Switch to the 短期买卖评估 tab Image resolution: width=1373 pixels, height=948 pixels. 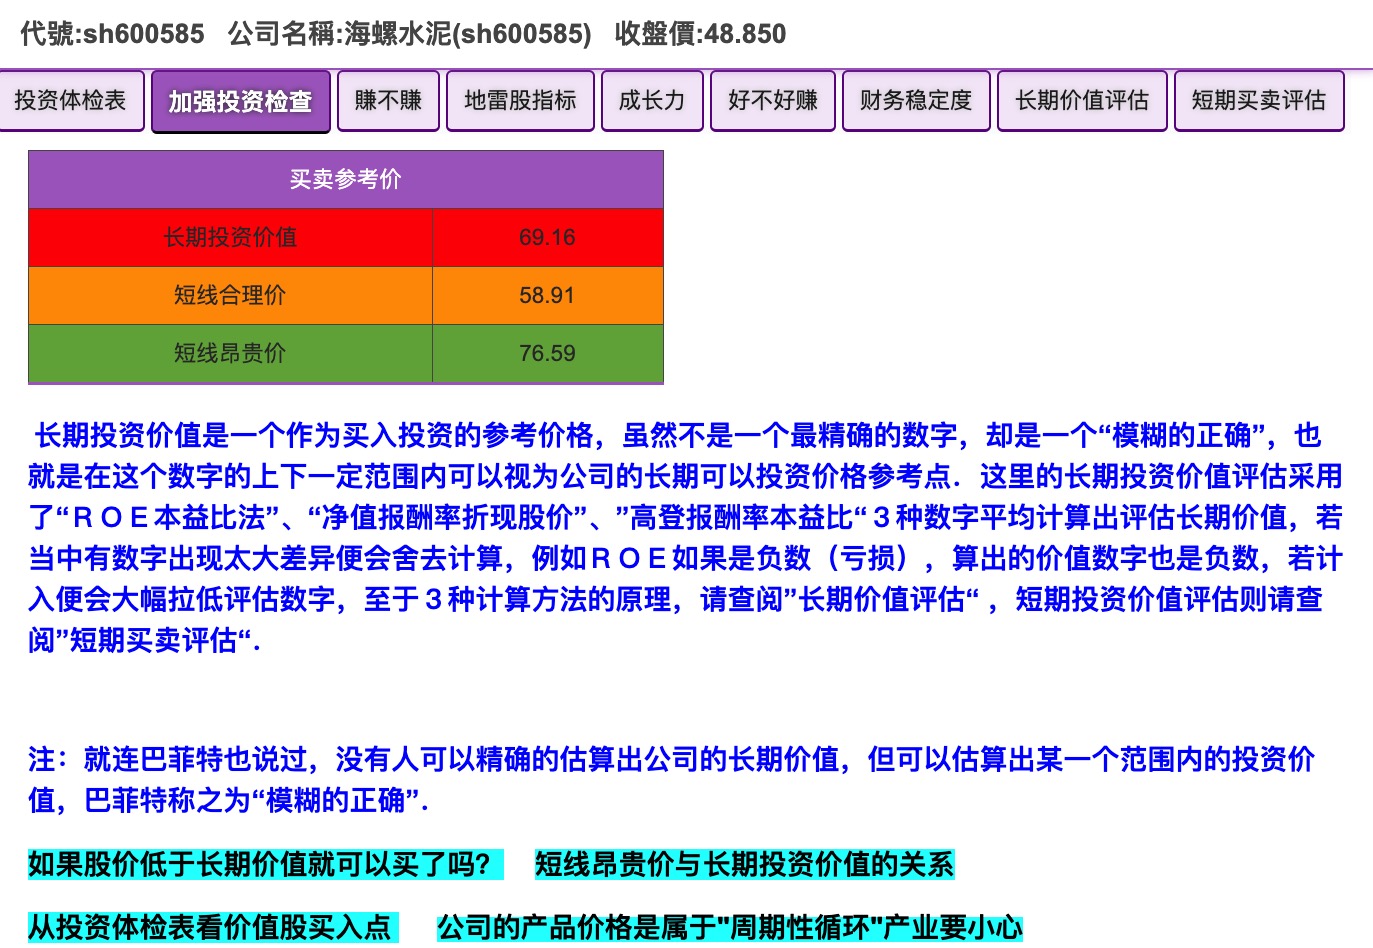tap(1259, 100)
